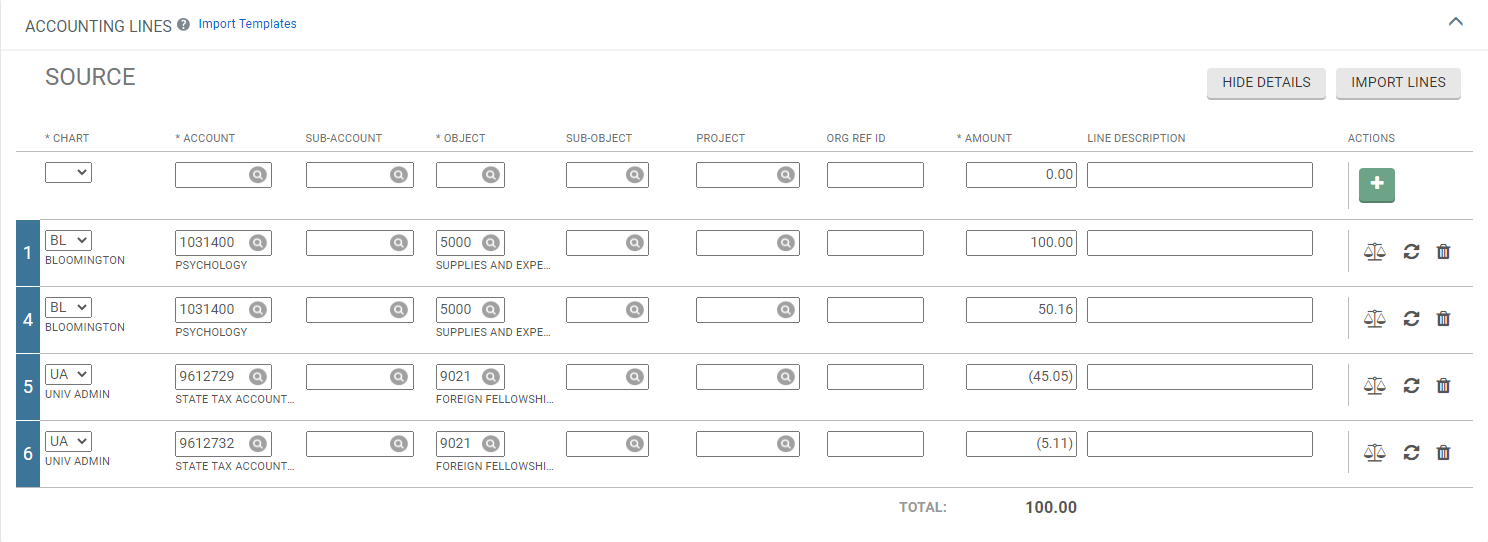Viewport: 1488px width, 542px height.
Task: Open the Import Templates link
Action: [247, 24]
